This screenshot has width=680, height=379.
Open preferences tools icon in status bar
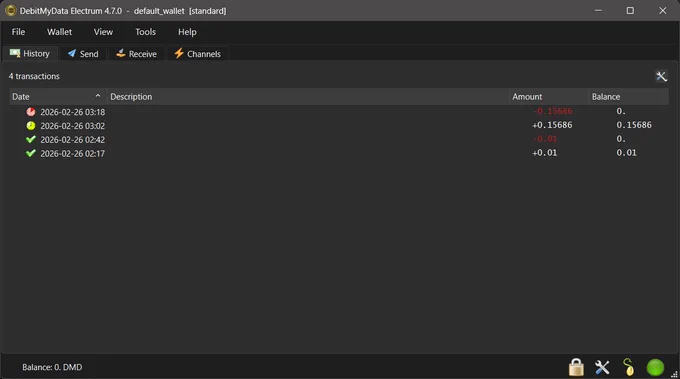(x=602, y=368)
